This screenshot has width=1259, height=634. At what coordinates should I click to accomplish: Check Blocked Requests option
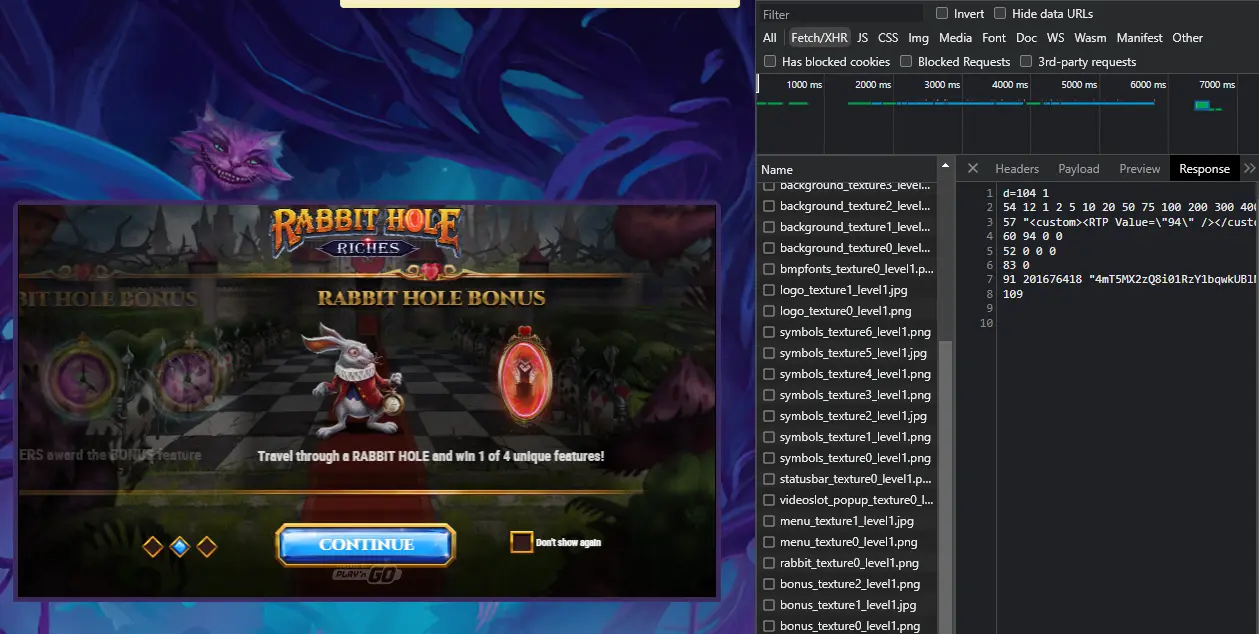point(906,61)
